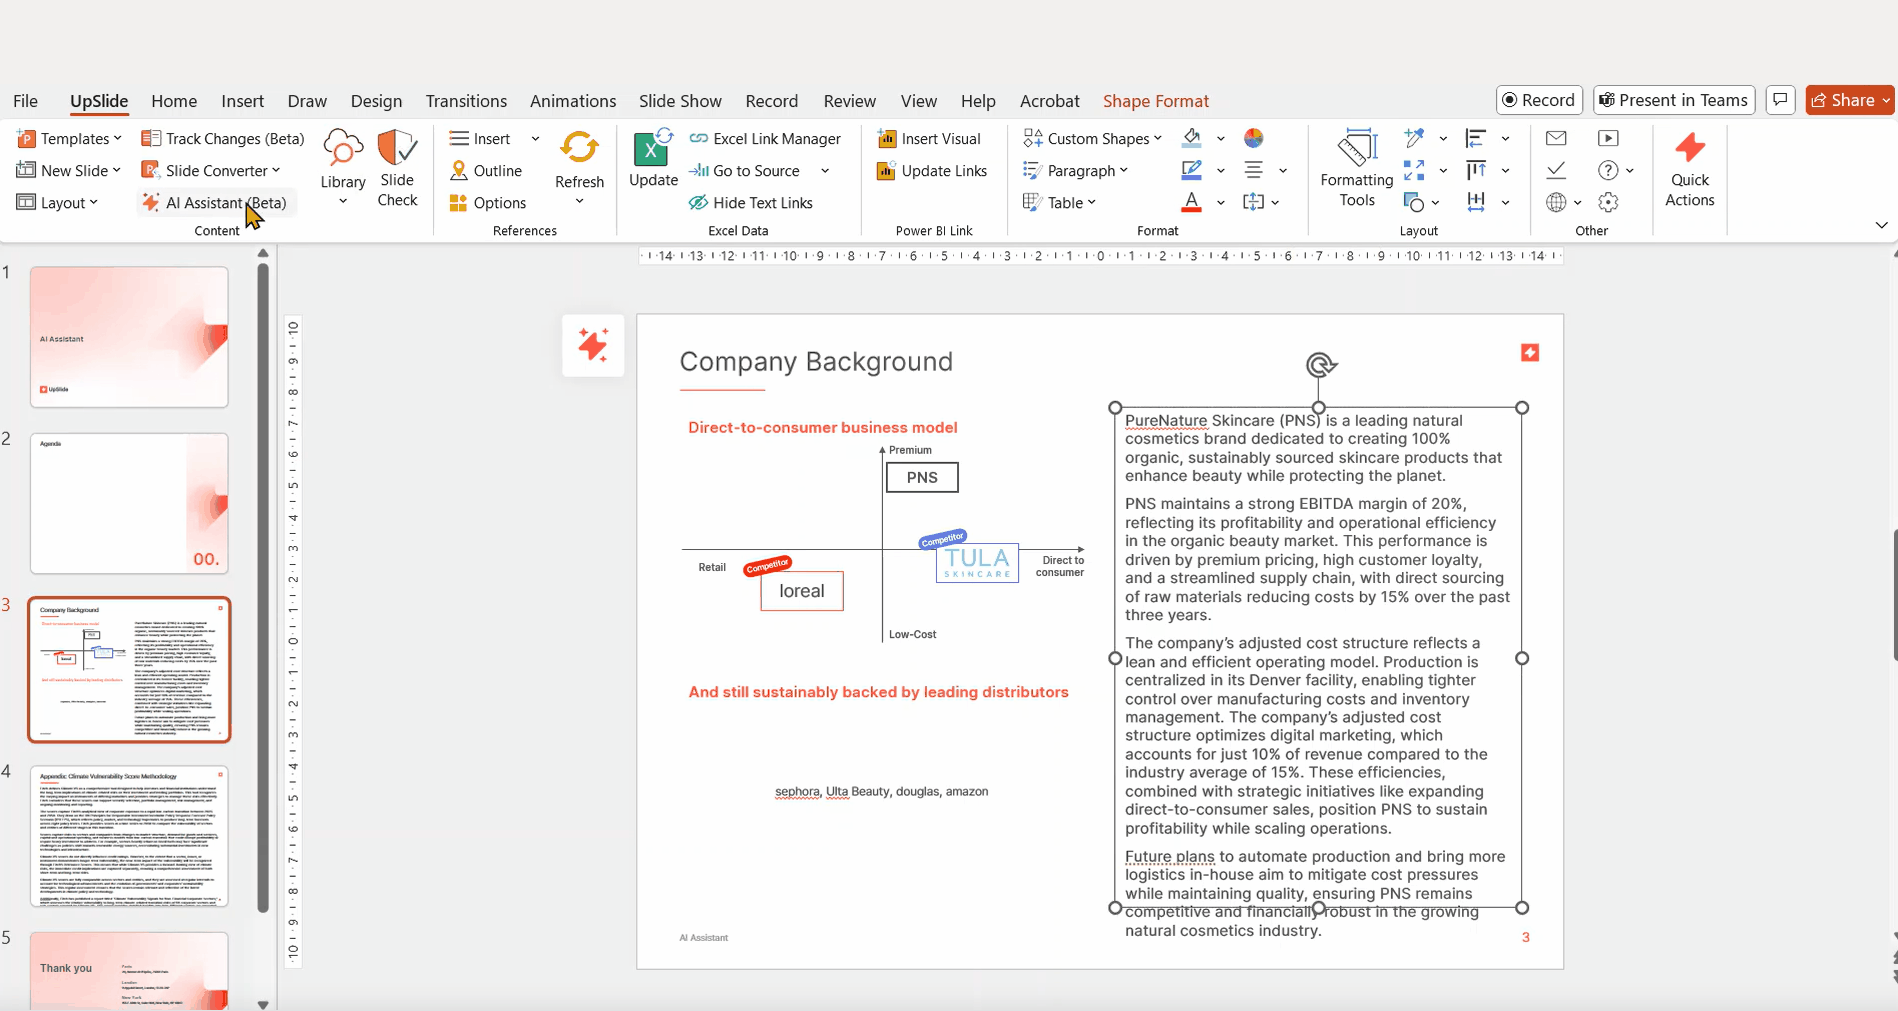Select slide 4 Appendix thumbnail

pos(129,836)
